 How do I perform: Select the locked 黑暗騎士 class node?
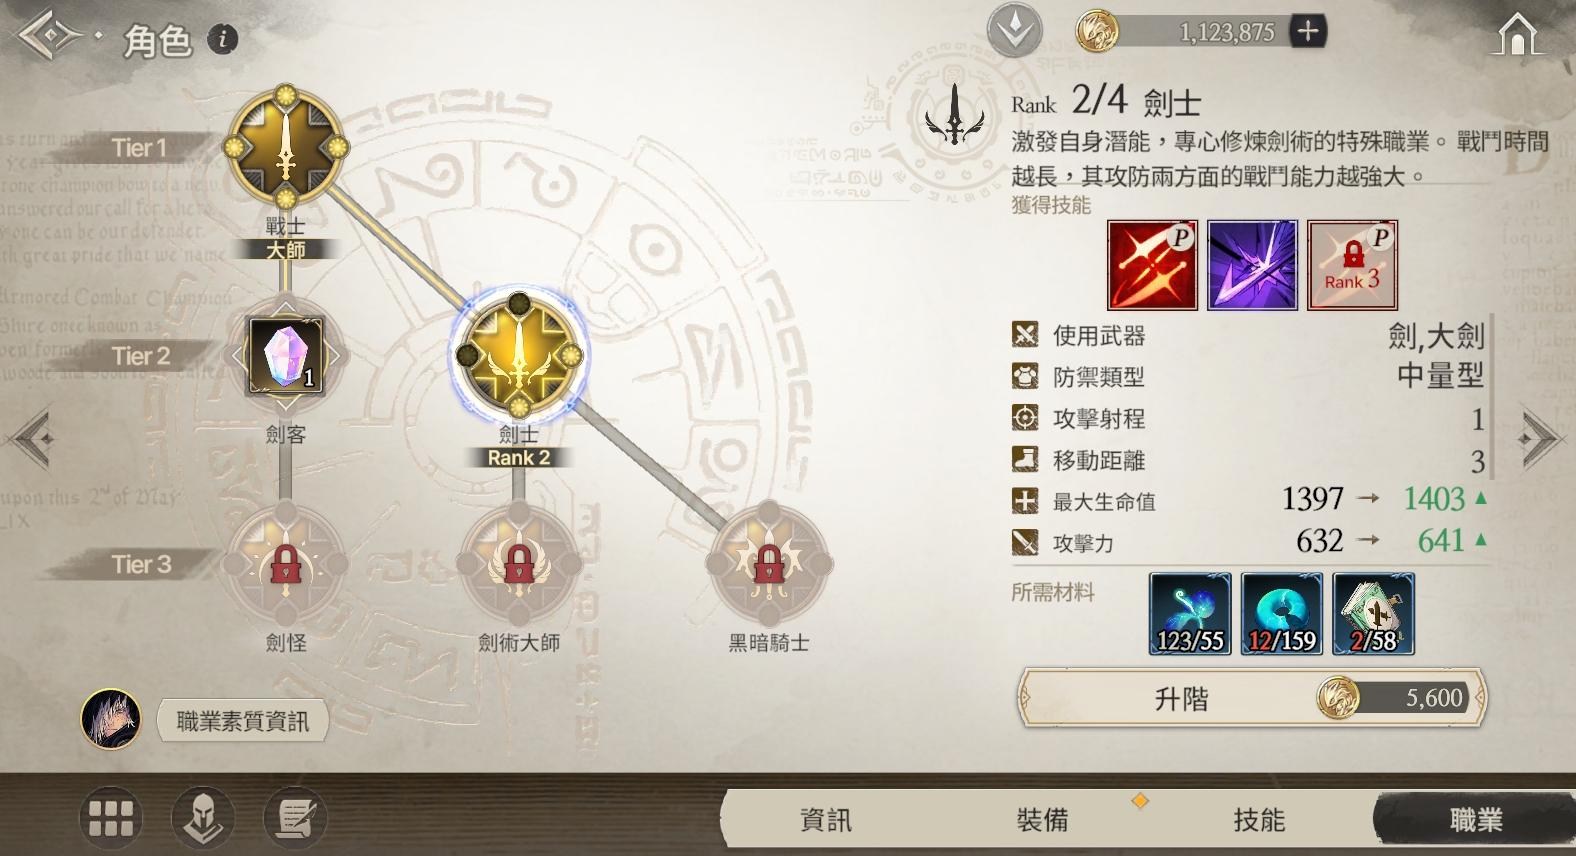pos(768,564)
